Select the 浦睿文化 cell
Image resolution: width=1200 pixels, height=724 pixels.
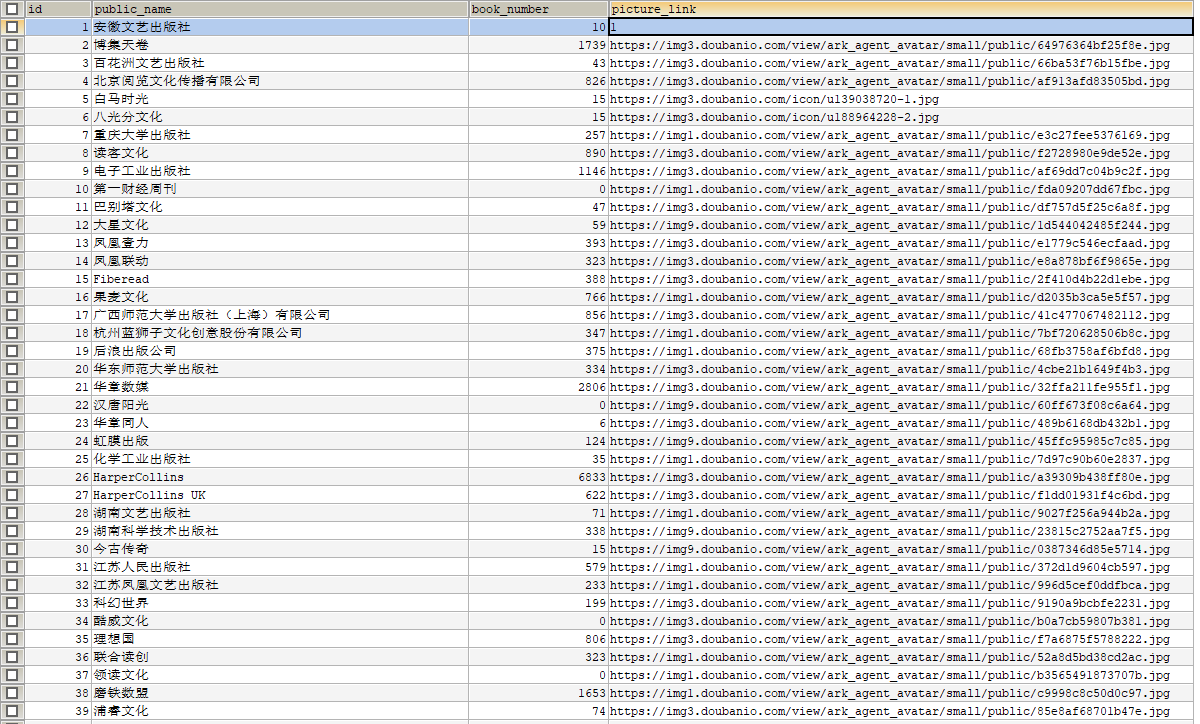pos(280,711)
